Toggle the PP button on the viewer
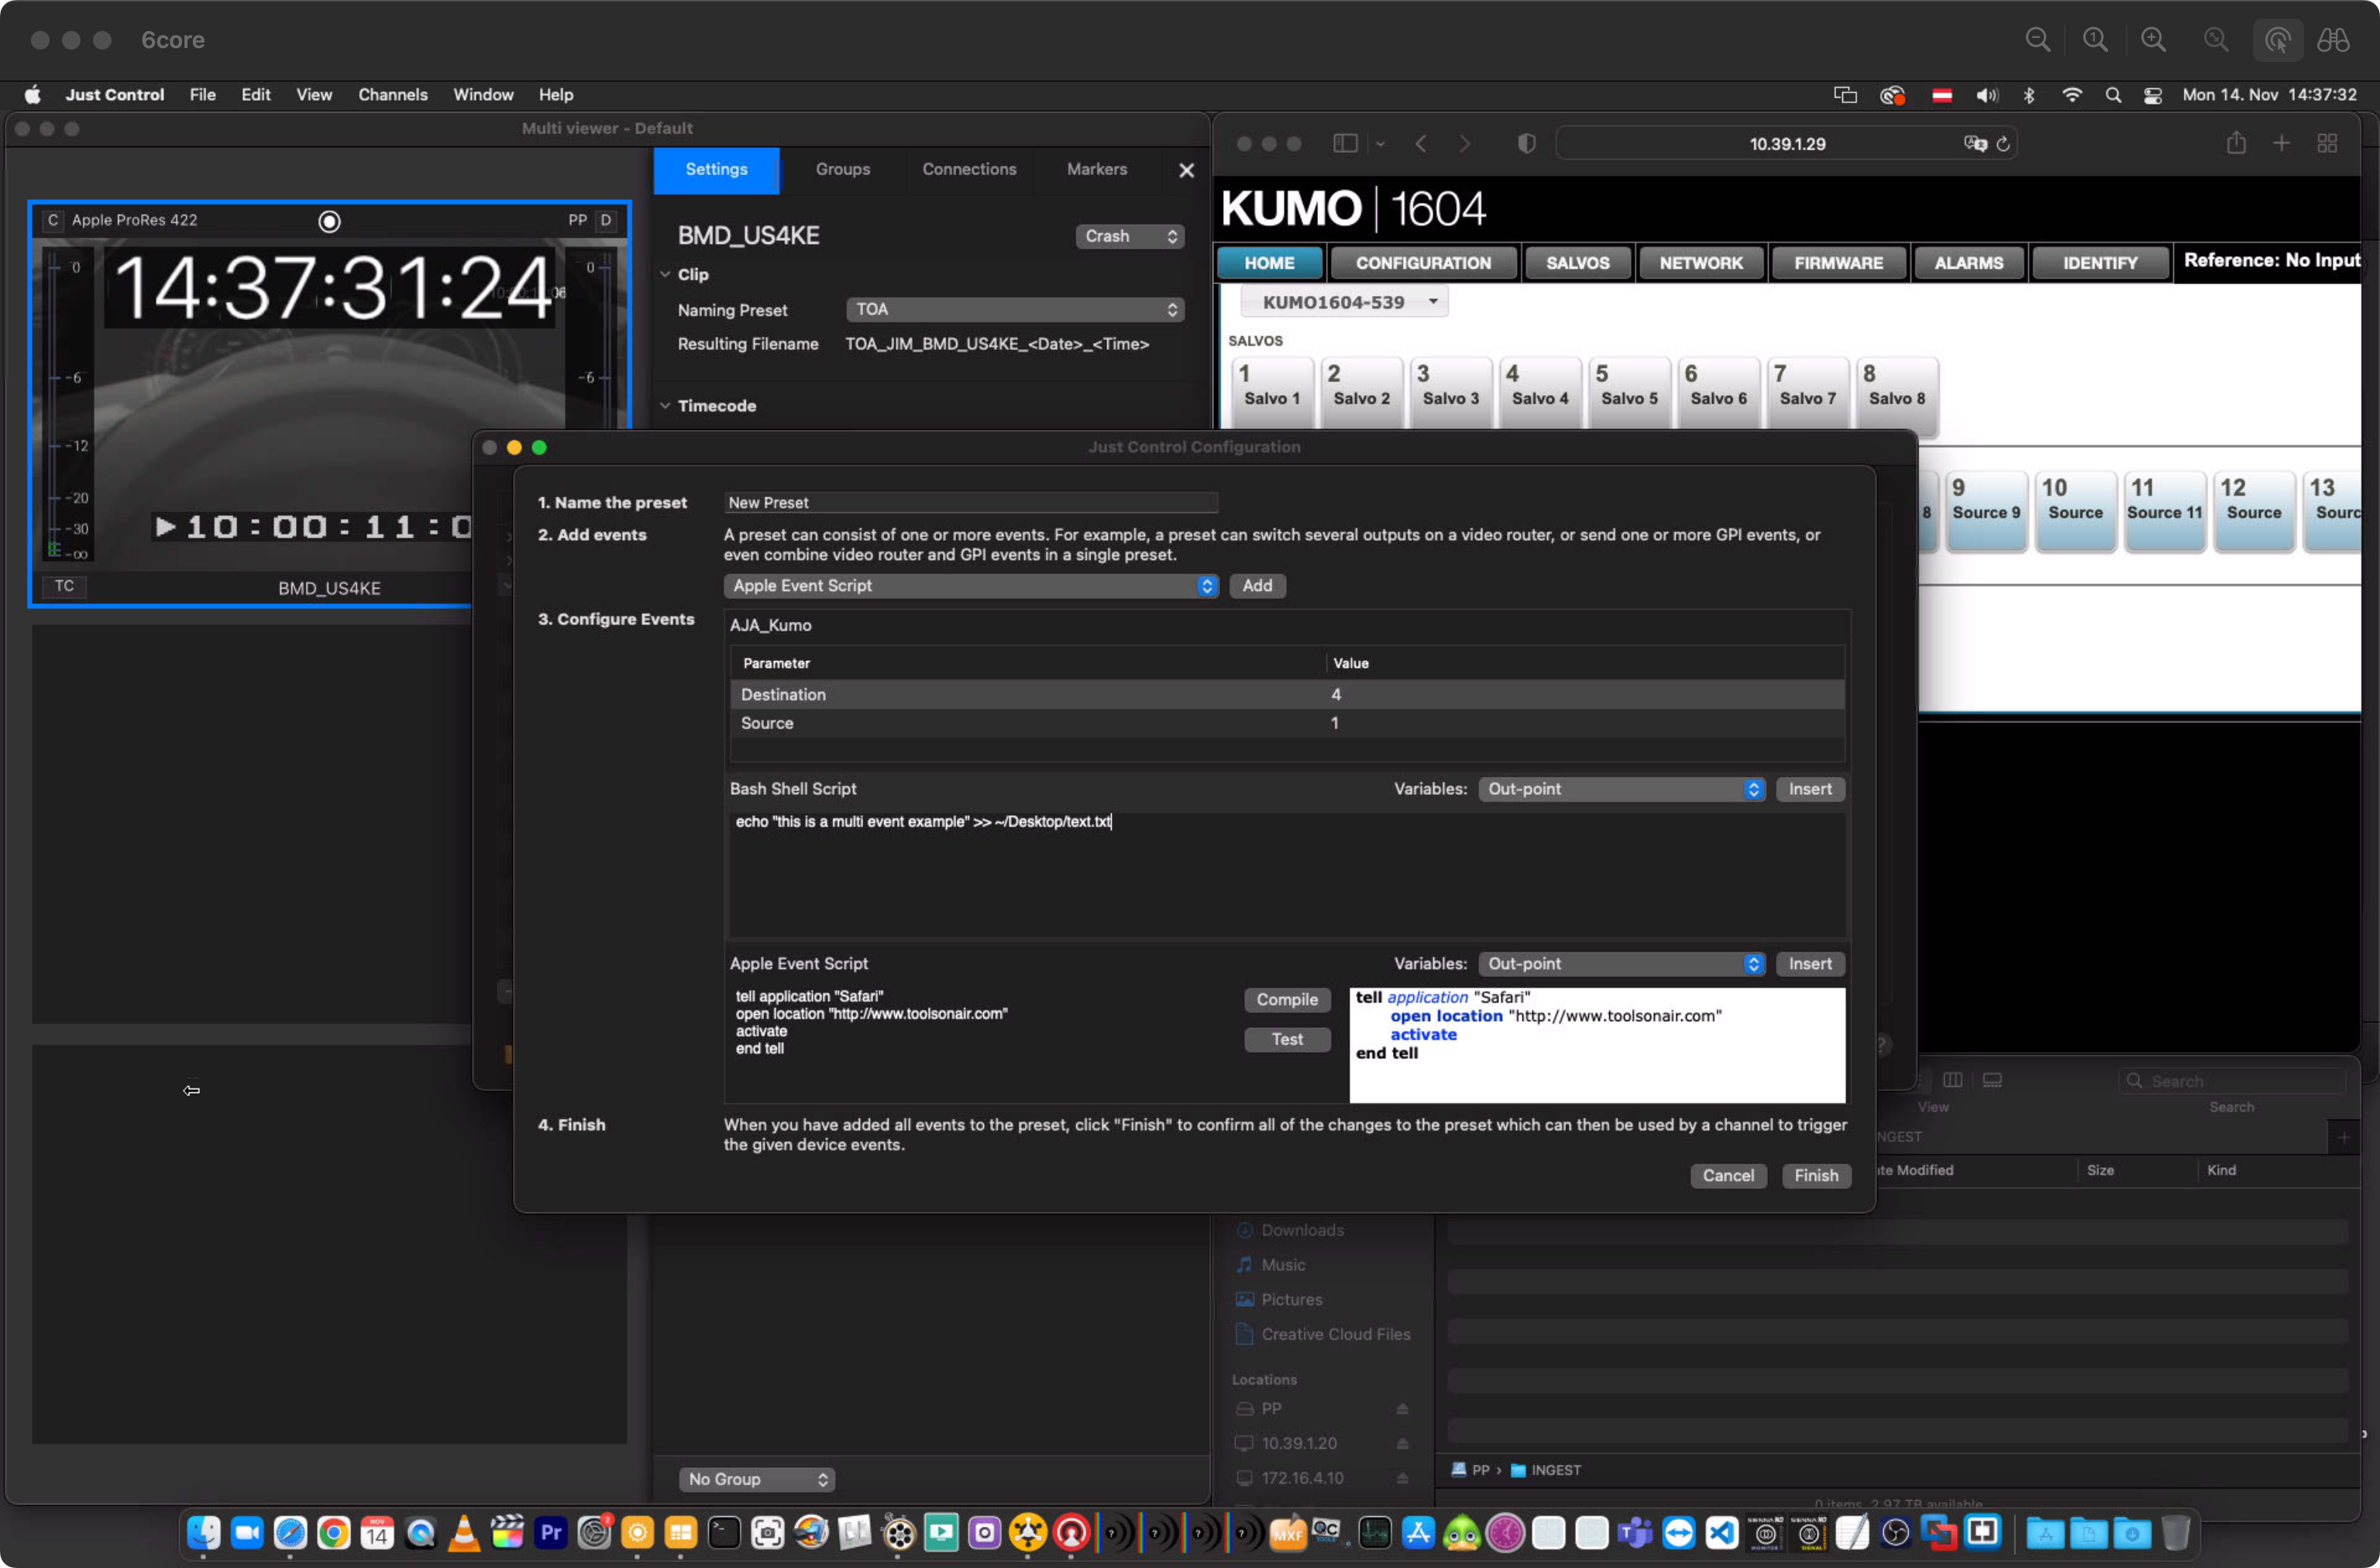Image resolution: width=2380 pixels, height=1568 pixels. (577, 220)
